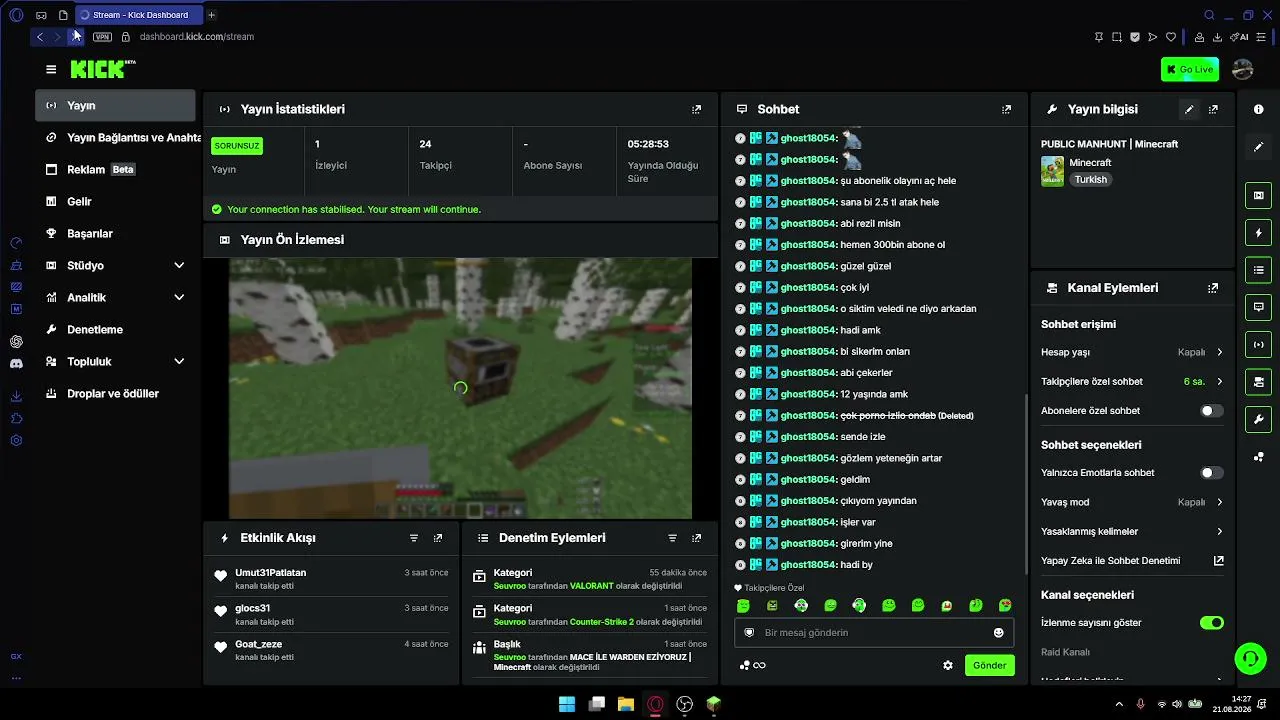Toggle chat widget icon in right sidebar
Image resolution: width=1280 pixels, height=720 pixels.
1259,307
